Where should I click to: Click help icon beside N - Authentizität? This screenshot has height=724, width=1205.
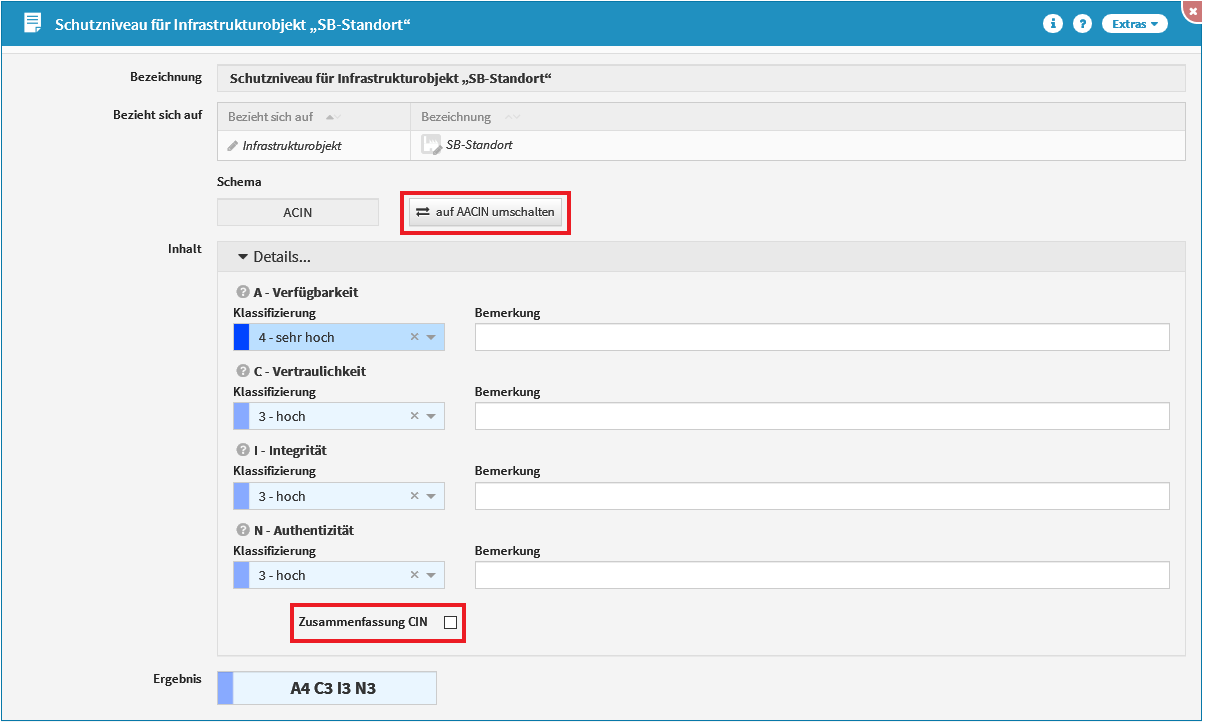[242, 530]
